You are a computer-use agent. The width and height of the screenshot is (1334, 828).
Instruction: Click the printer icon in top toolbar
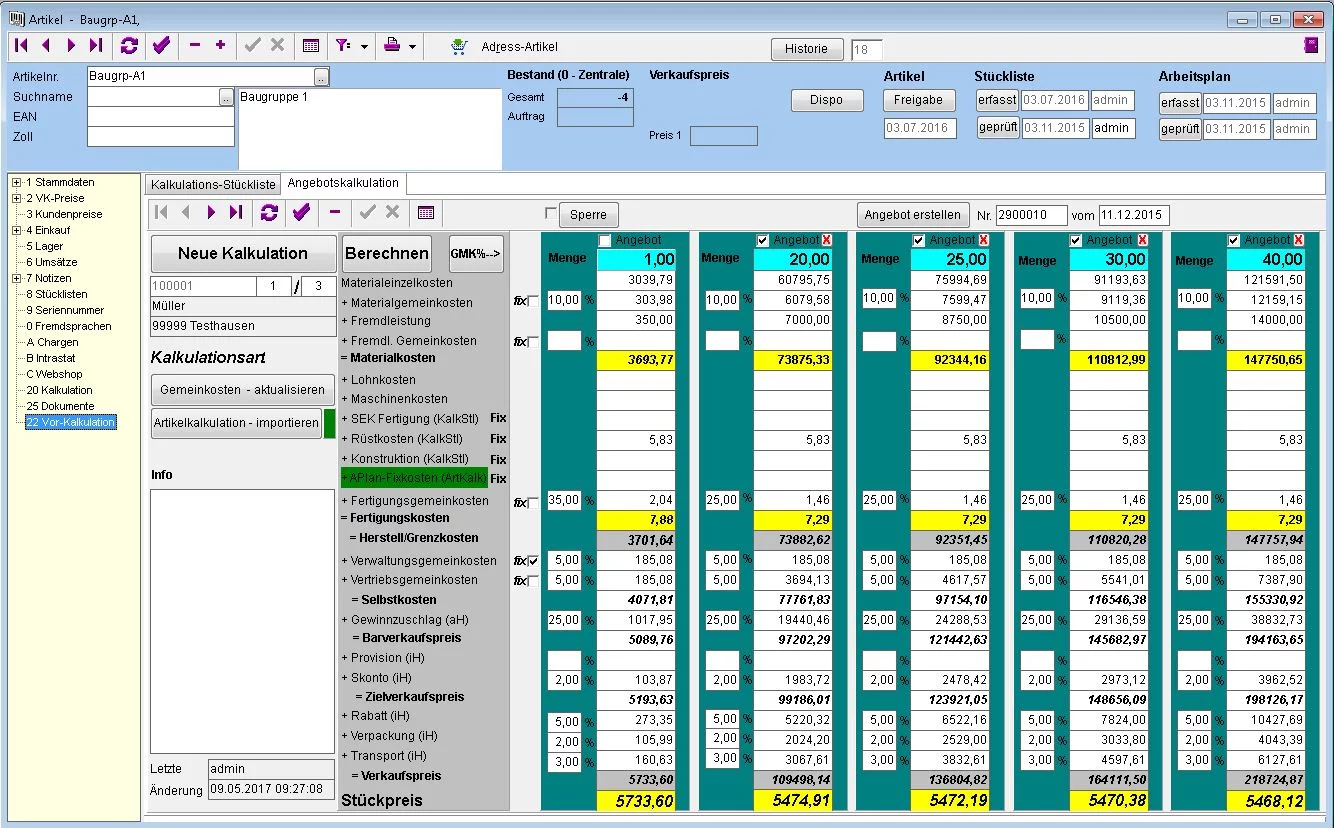[394, 46]
